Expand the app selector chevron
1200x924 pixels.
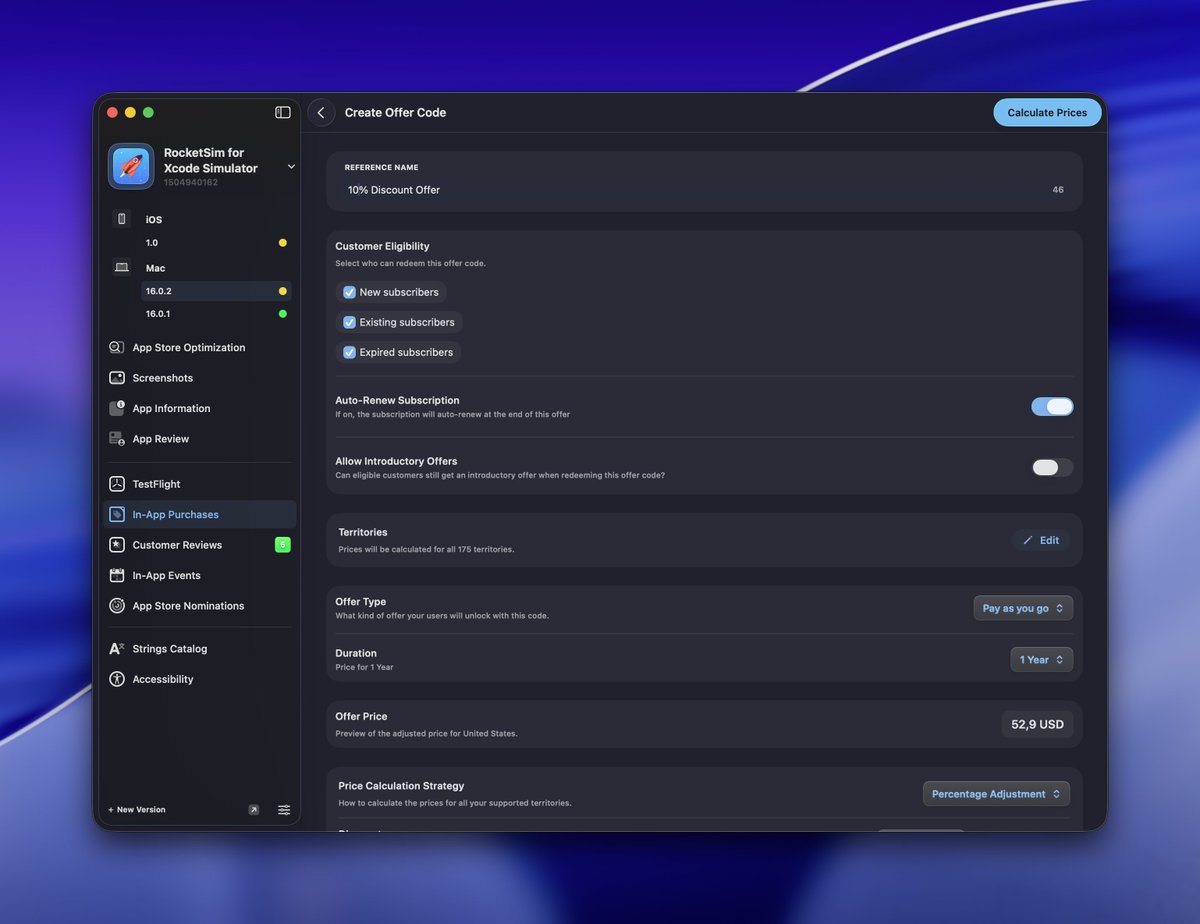click(291, 167)
